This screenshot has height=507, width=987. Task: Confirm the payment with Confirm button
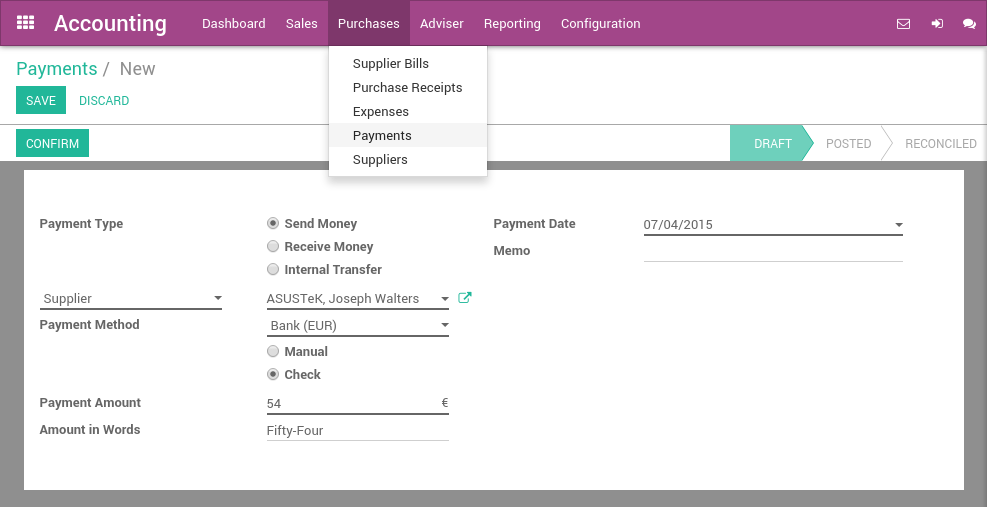tap(52, 144)
